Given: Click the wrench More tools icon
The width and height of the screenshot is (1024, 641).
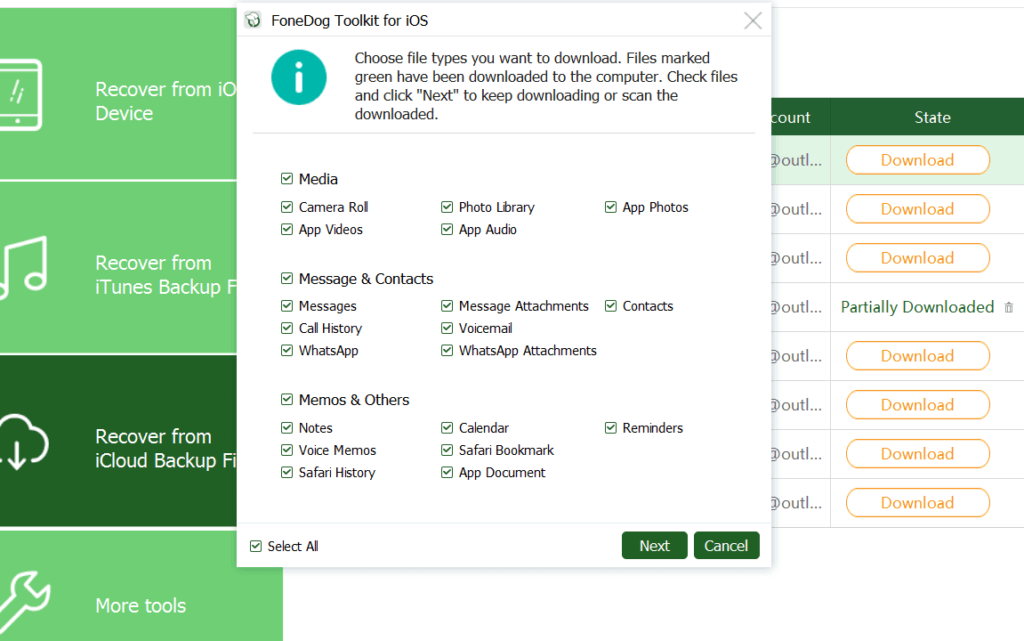Looking at the screenshot, I should click(x=25, y=602).
